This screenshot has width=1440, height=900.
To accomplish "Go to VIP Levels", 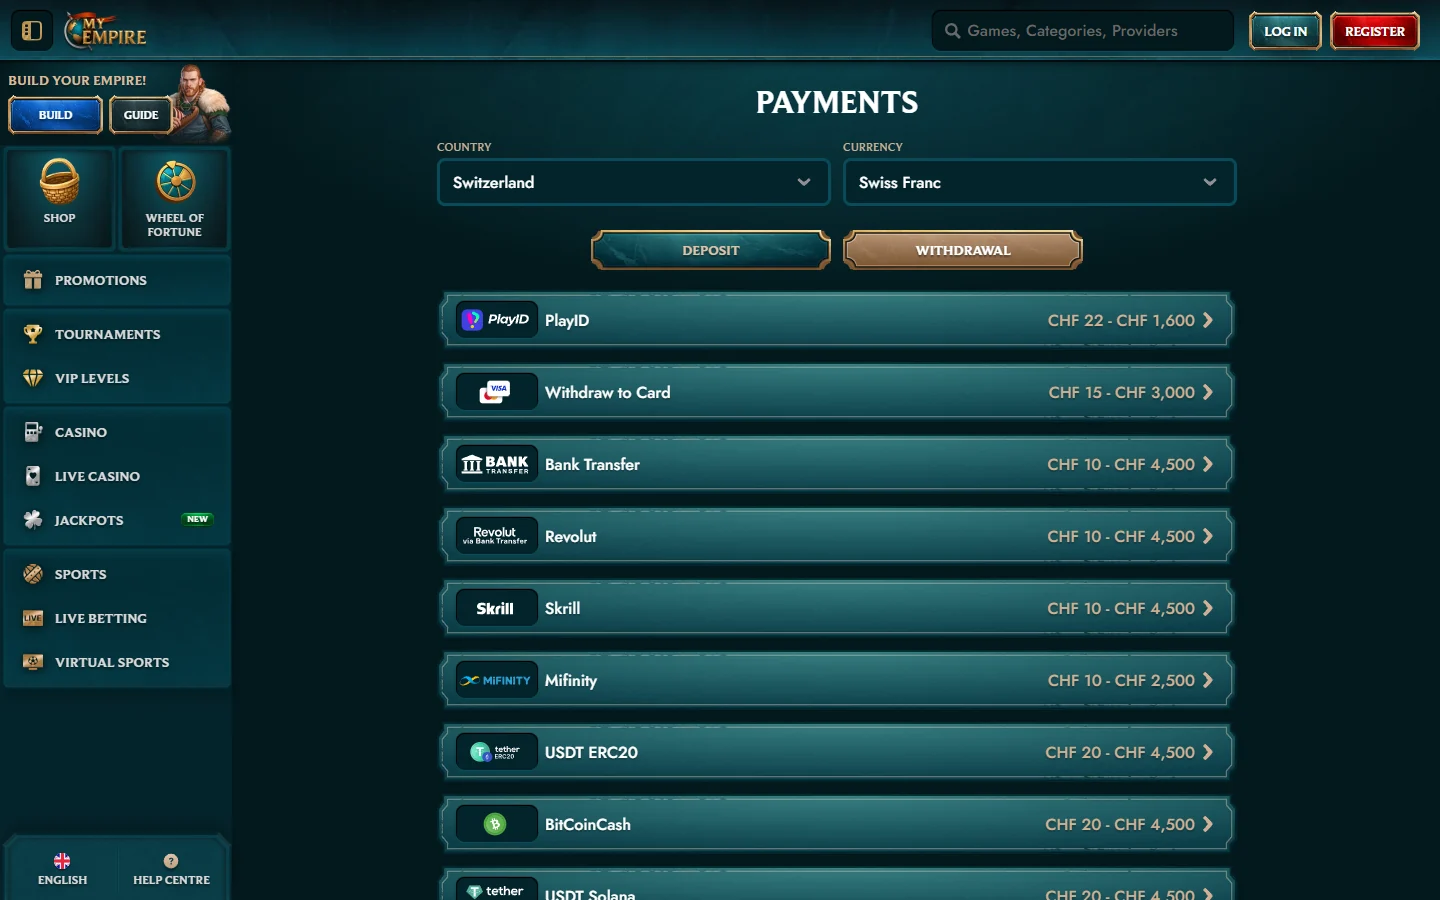I will point(117,378).
